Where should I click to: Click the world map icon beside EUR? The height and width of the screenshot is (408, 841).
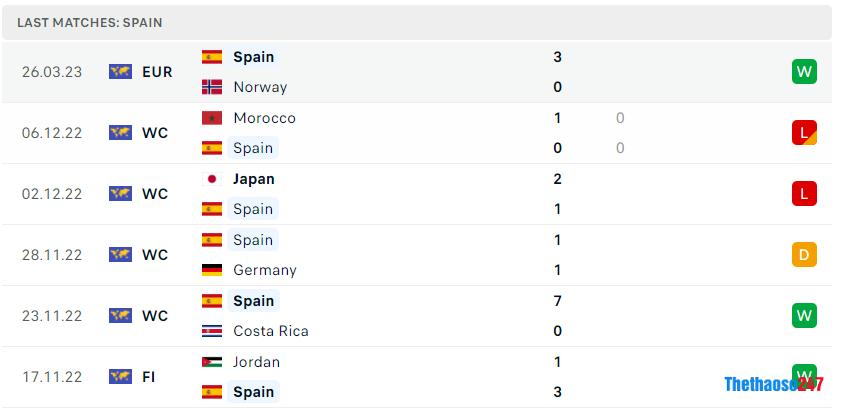click(x=121, y=71)
